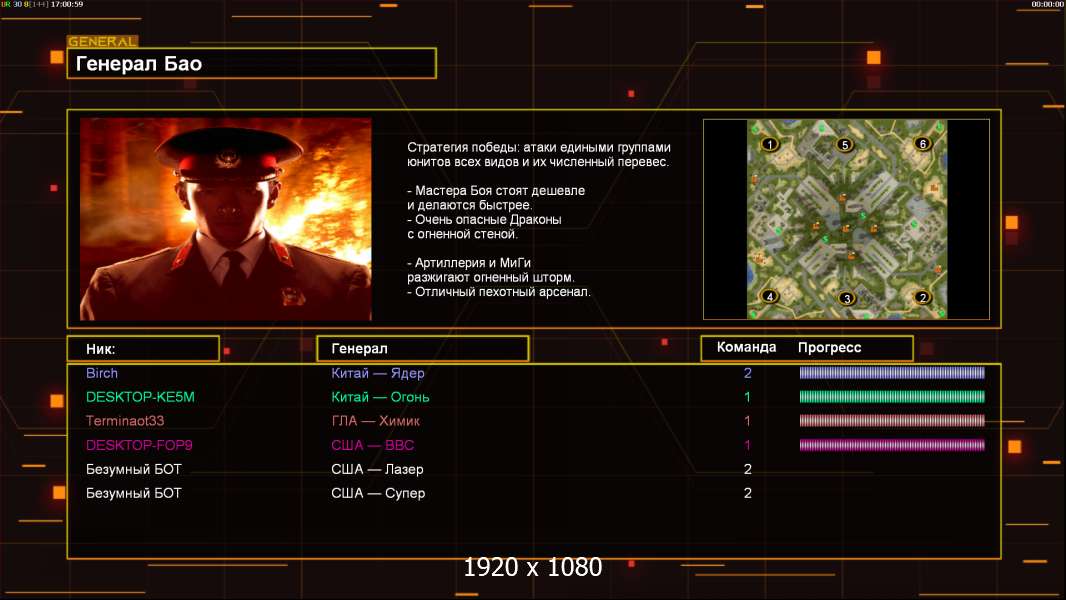Click the GENERAL label tag
This screenshot has width=1066, height=600.
[x=103, y=41]
